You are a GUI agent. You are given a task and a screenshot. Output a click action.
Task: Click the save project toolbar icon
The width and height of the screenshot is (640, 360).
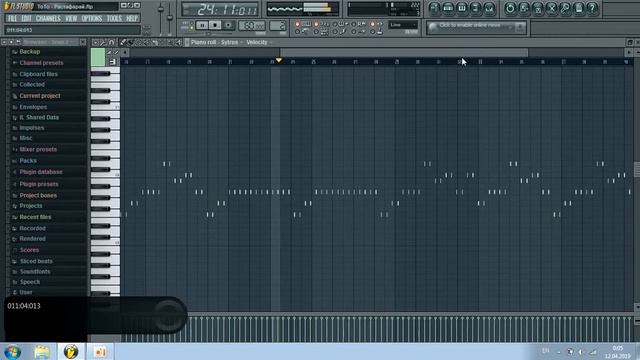tap(524, 8)
